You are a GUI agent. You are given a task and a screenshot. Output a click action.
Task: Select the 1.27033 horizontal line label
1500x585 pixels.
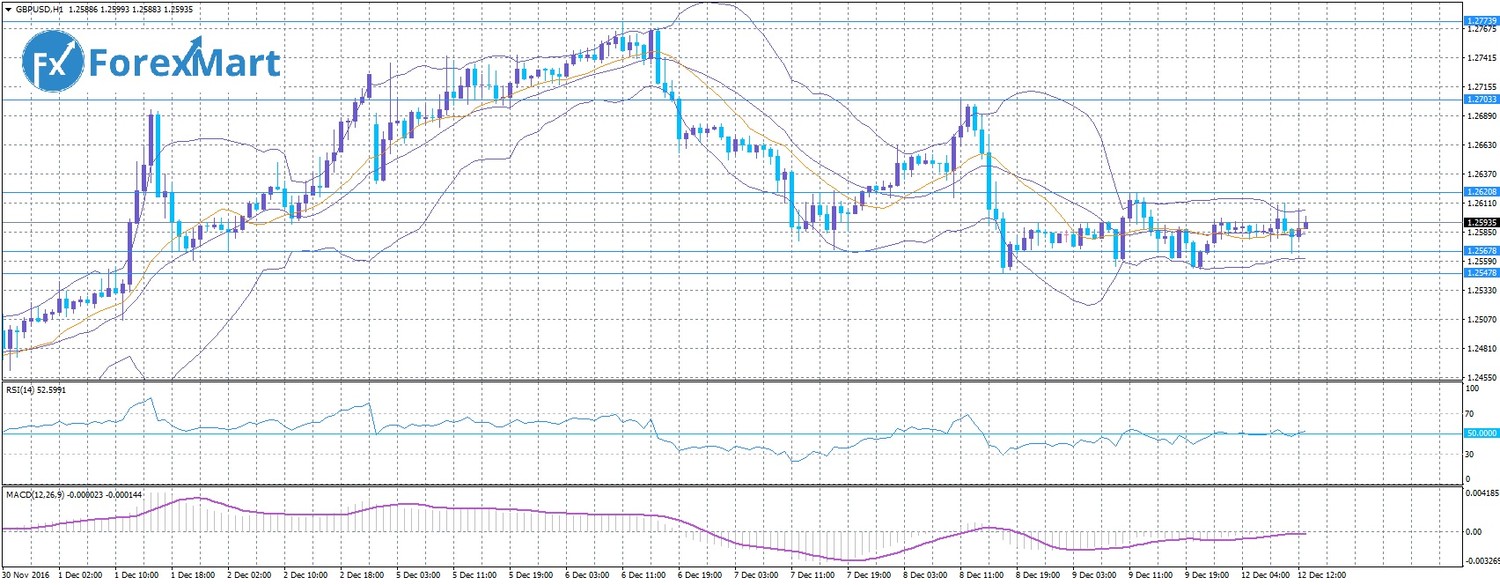click(1479, 99)
